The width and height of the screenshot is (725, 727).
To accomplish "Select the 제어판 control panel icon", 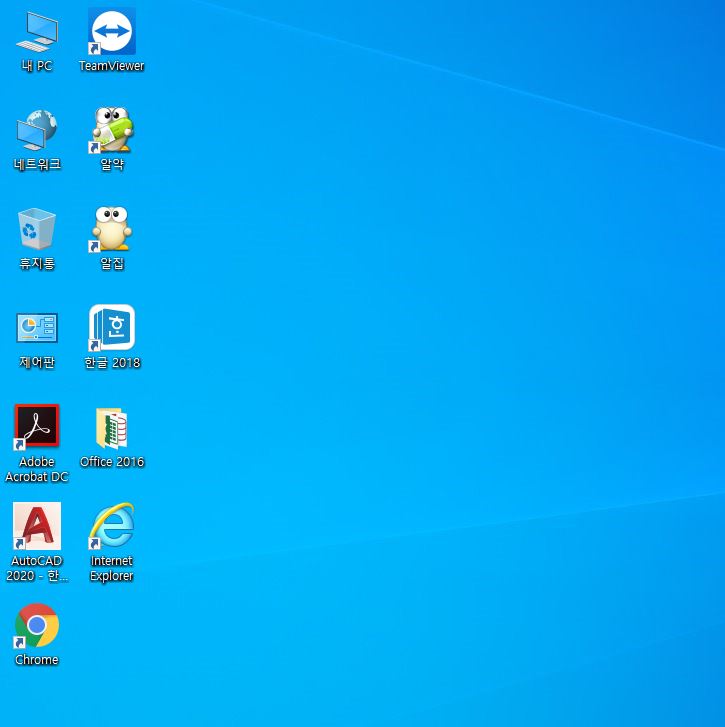I will tap(37, 328).
